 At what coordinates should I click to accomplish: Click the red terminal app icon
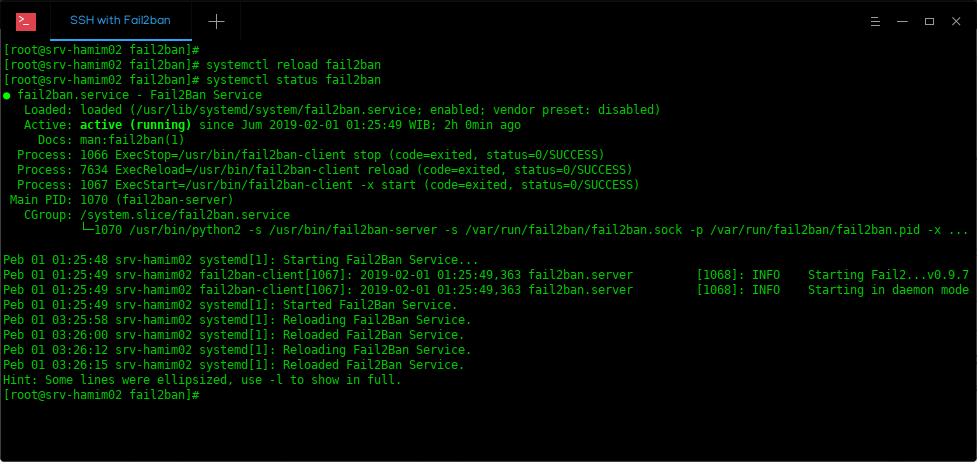[x=26, y=21]
